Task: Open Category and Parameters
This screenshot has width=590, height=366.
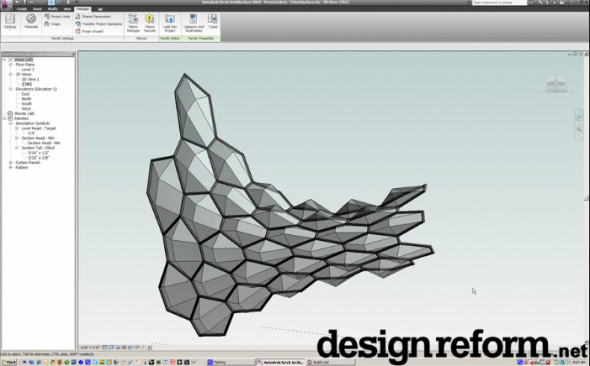Action: [x=193, y=23]
